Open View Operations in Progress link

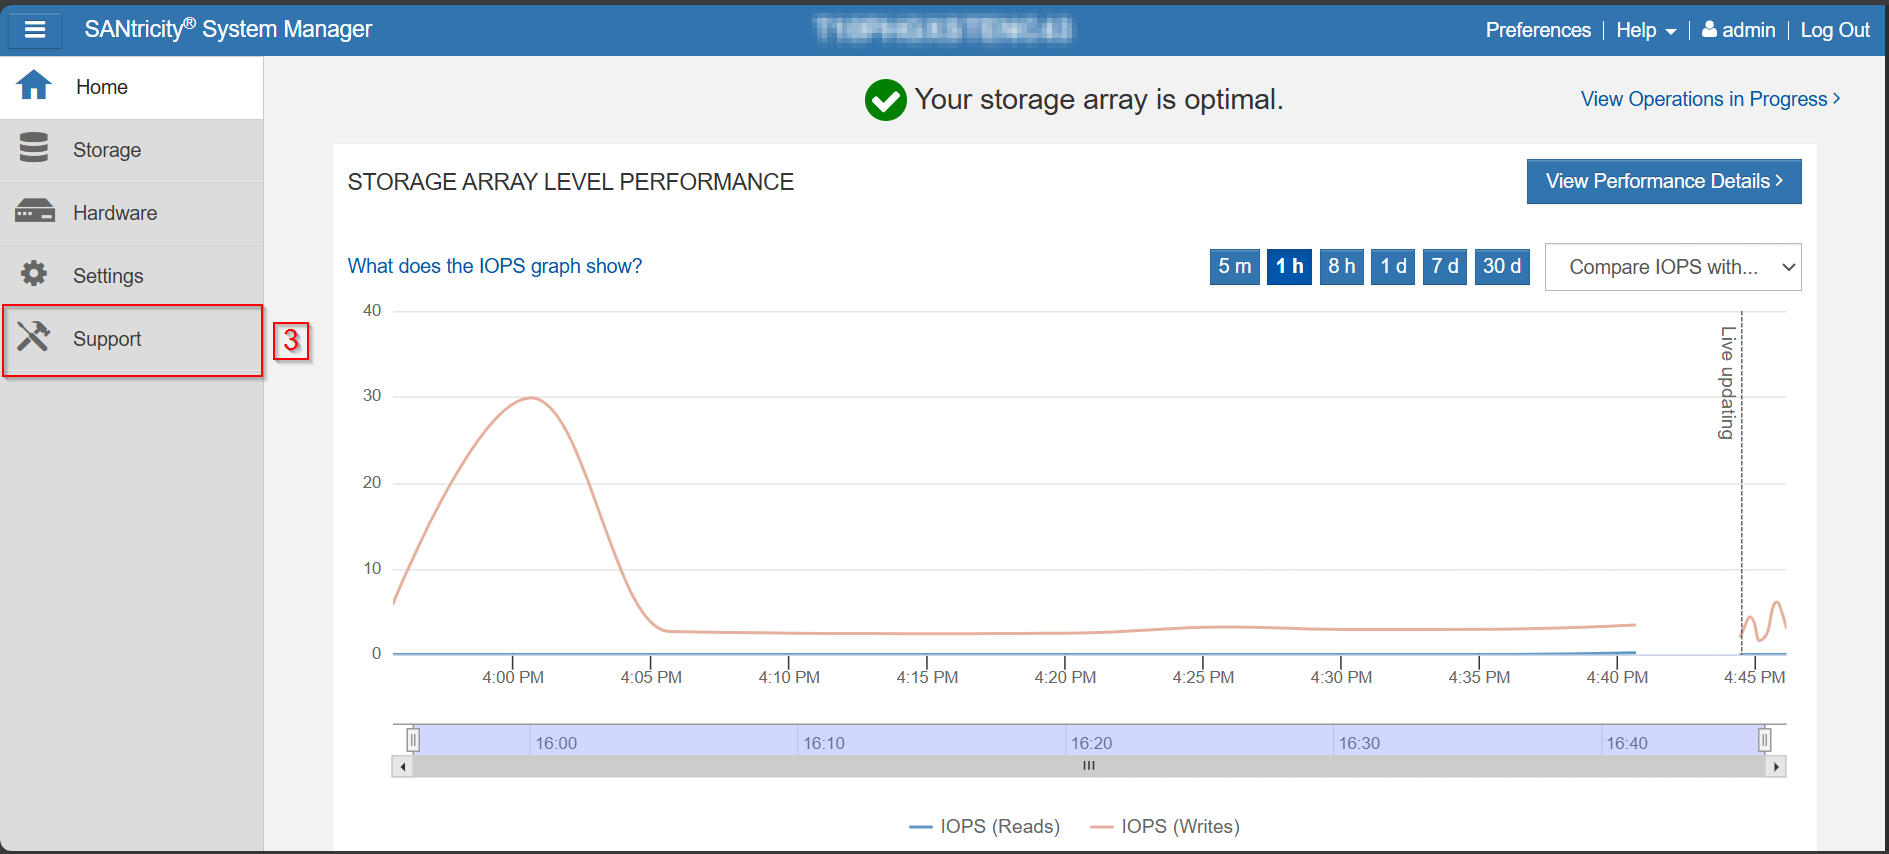(1709, 99)
